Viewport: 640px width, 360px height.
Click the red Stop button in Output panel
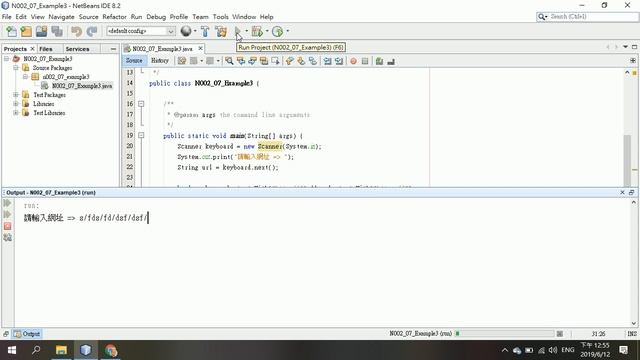click(x=7, y=226)
